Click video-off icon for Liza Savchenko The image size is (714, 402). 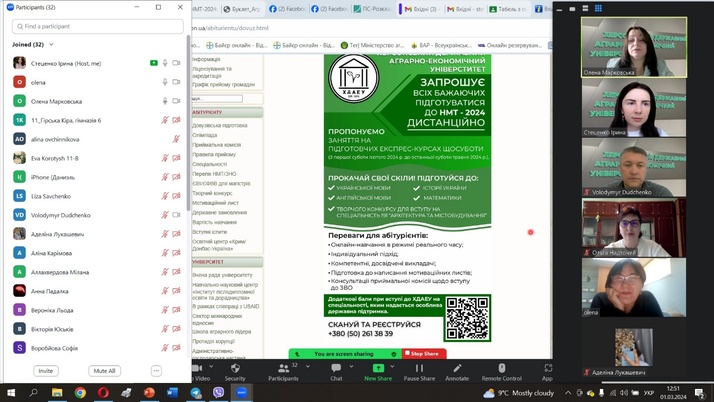pyautogui.click(x=176, y=196)
